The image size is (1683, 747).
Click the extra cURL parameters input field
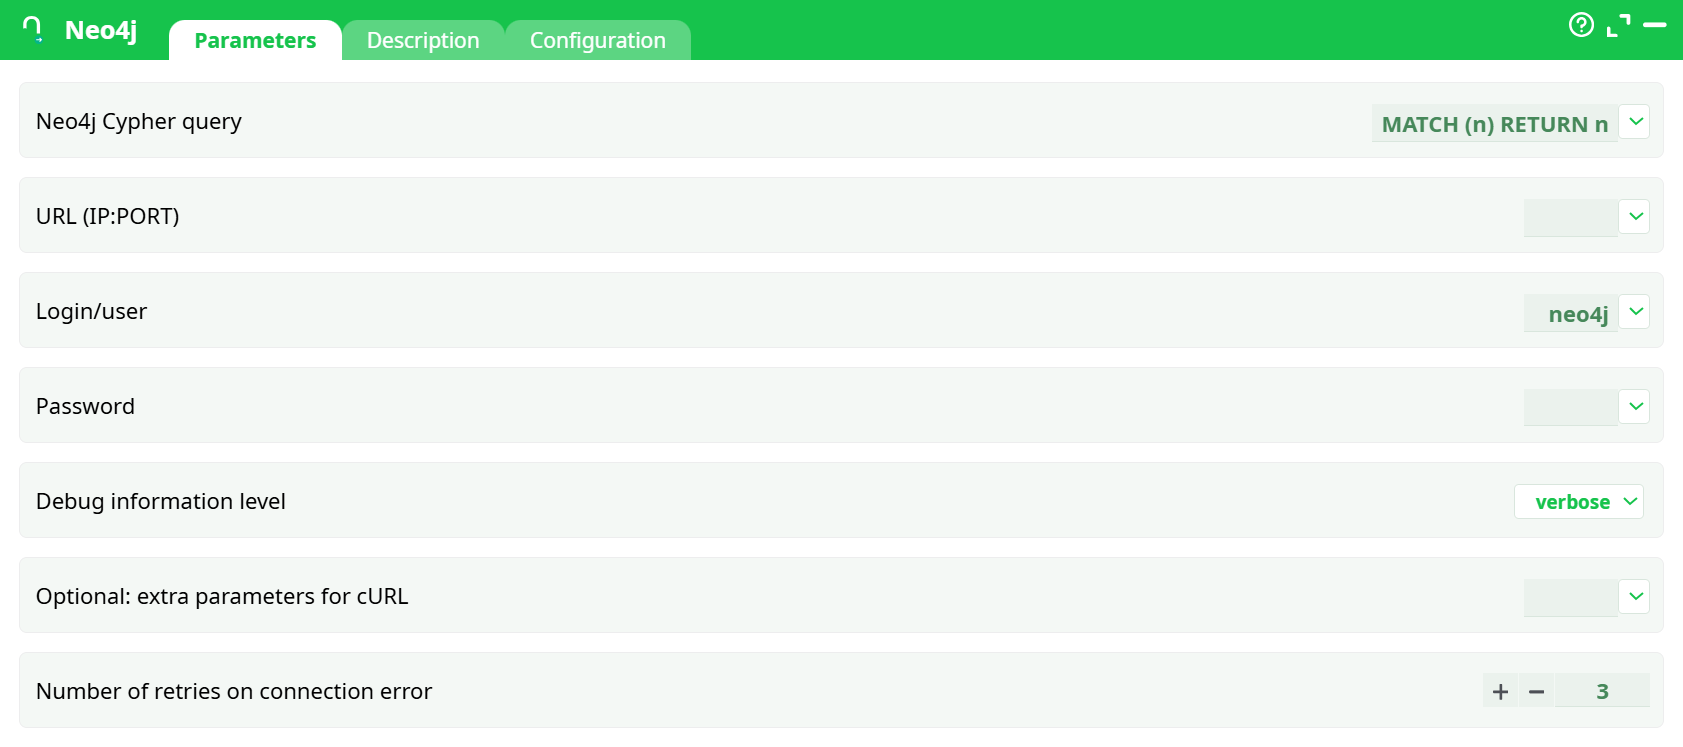click(1570, 598)
